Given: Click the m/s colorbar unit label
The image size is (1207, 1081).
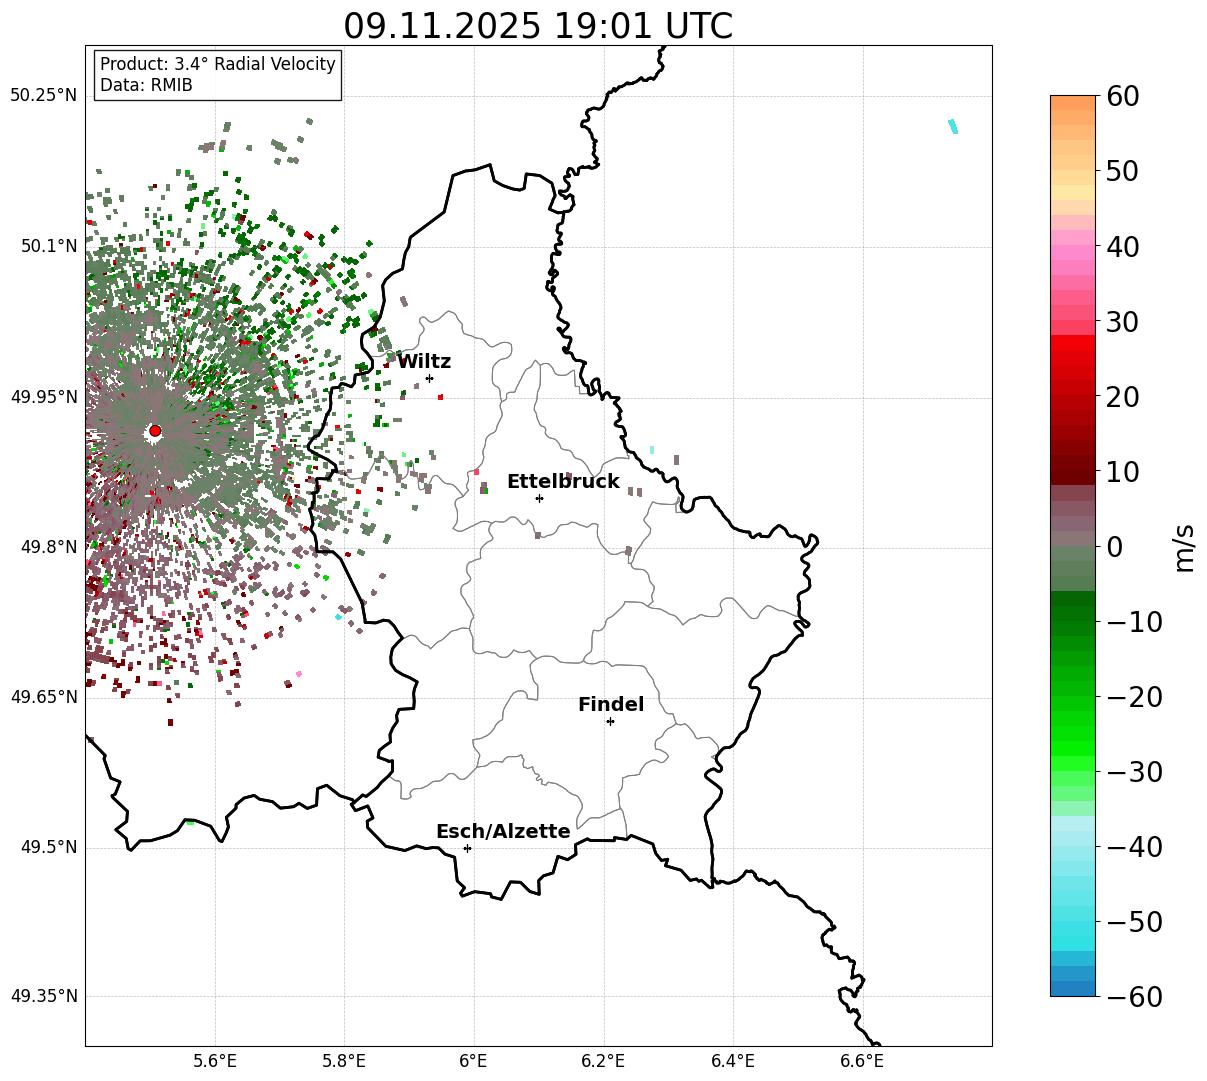Looking at the screenshot, I should 1185,546.
